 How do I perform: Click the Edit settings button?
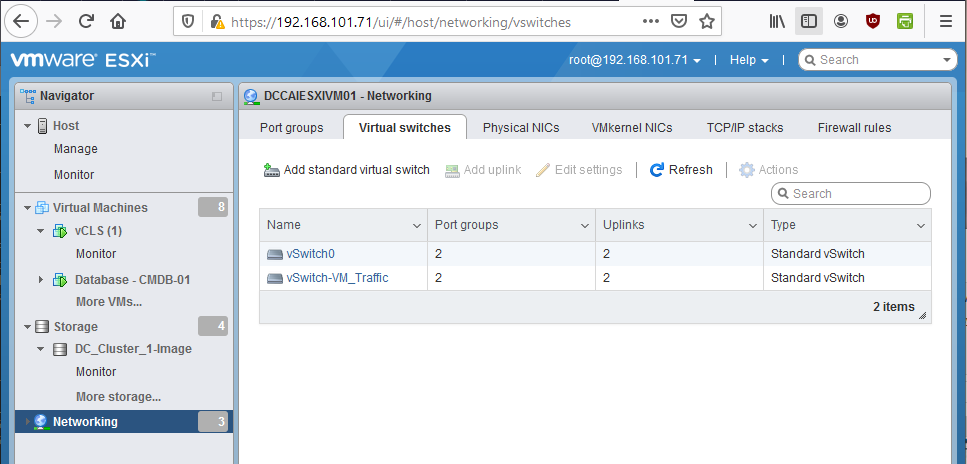579,170
